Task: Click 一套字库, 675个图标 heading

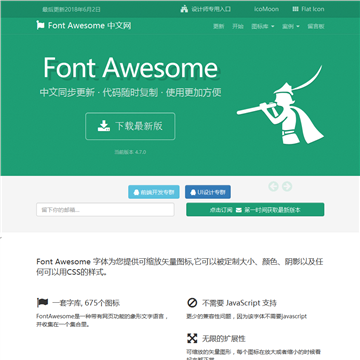Action: [x=86, y=303]
